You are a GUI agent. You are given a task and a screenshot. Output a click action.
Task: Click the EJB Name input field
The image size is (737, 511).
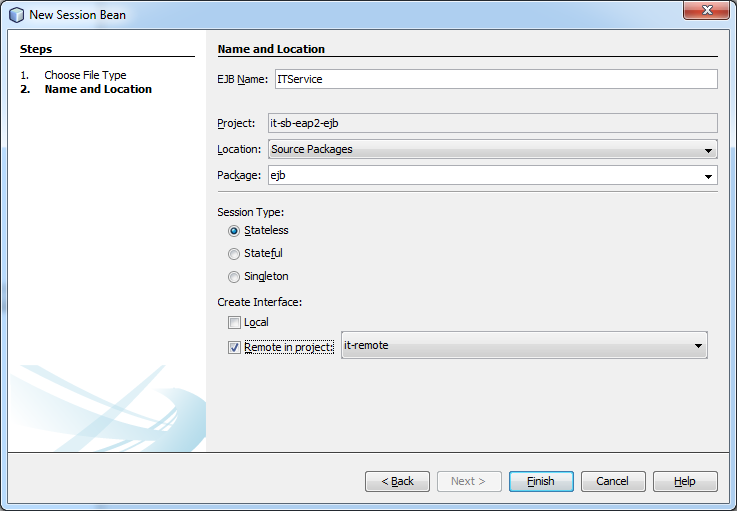tap(496, 79)
